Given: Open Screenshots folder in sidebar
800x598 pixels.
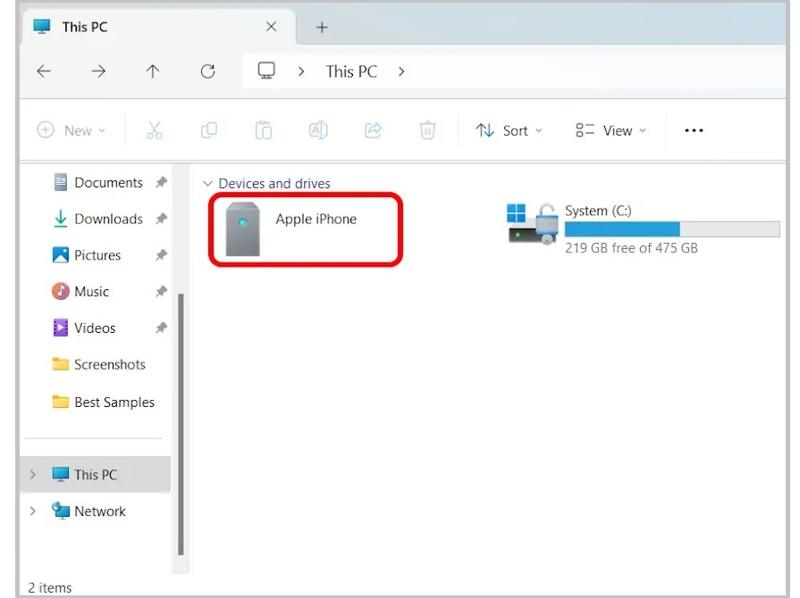Looking at the screenshot, I should pyautogui.click(x=99, y=364).
